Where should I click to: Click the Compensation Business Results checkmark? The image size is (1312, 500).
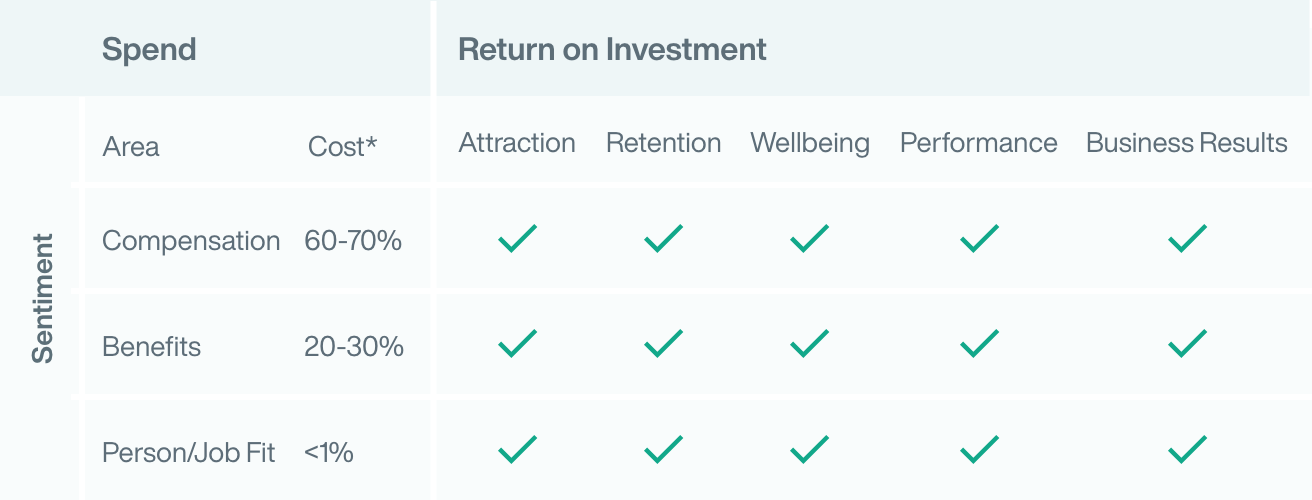pos(1187,239)
